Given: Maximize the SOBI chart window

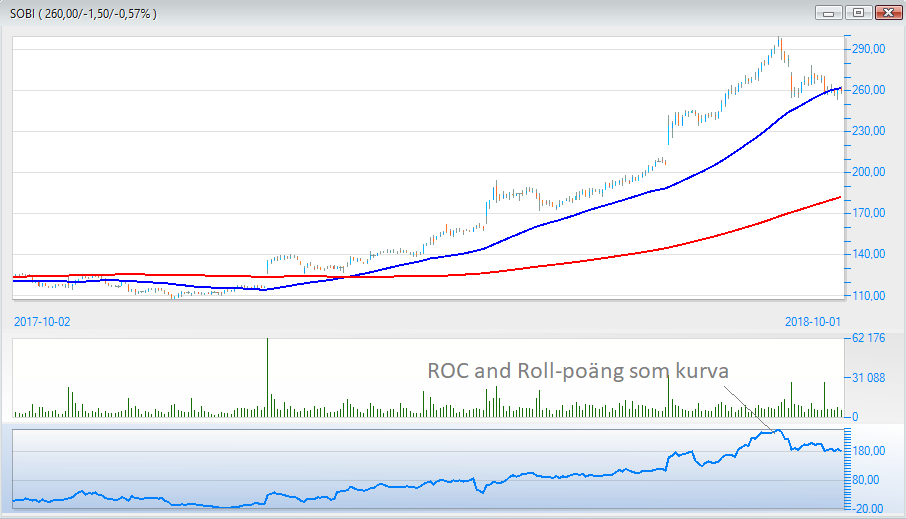Looking at the screenshot, I should (x=859, y=13).
